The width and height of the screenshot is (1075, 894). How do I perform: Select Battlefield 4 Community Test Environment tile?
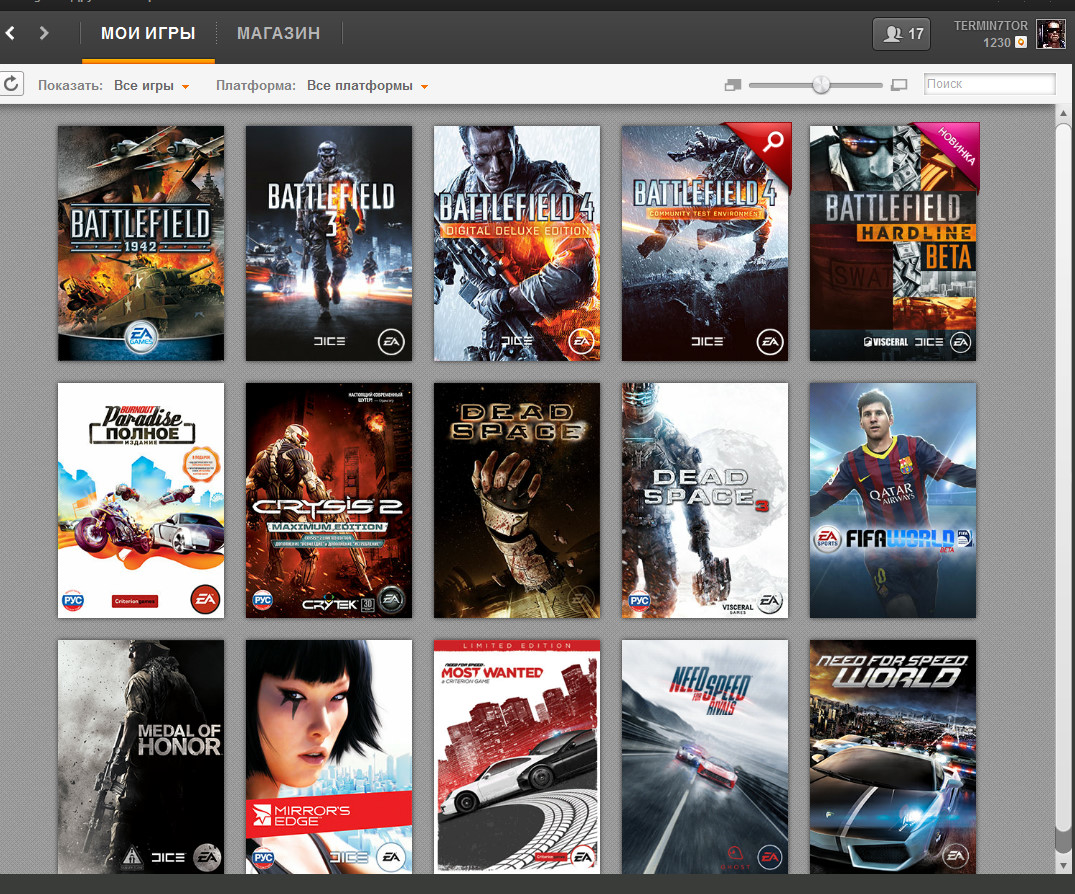pyautogui.click(x=705, y=243)
